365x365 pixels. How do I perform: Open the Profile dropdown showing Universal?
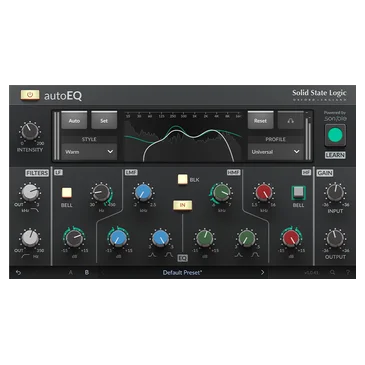click(275, 152)
